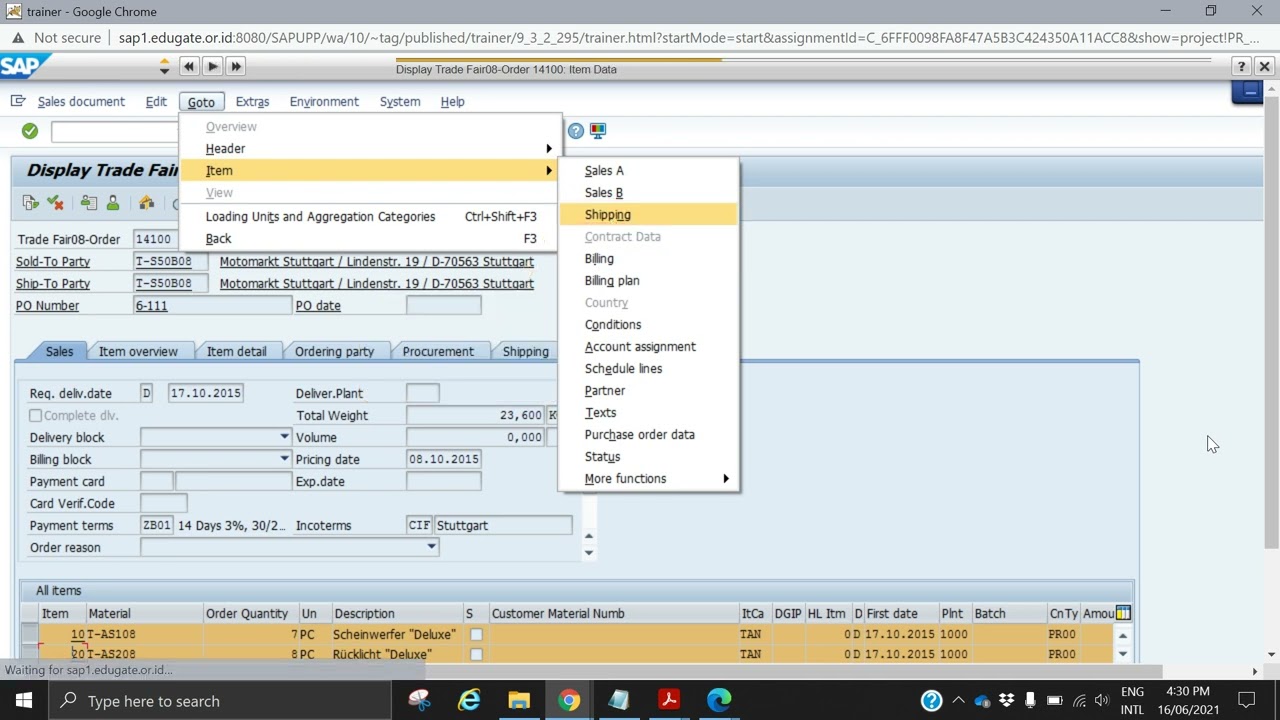Click the orange up/down arrows icon

[164, 66]
